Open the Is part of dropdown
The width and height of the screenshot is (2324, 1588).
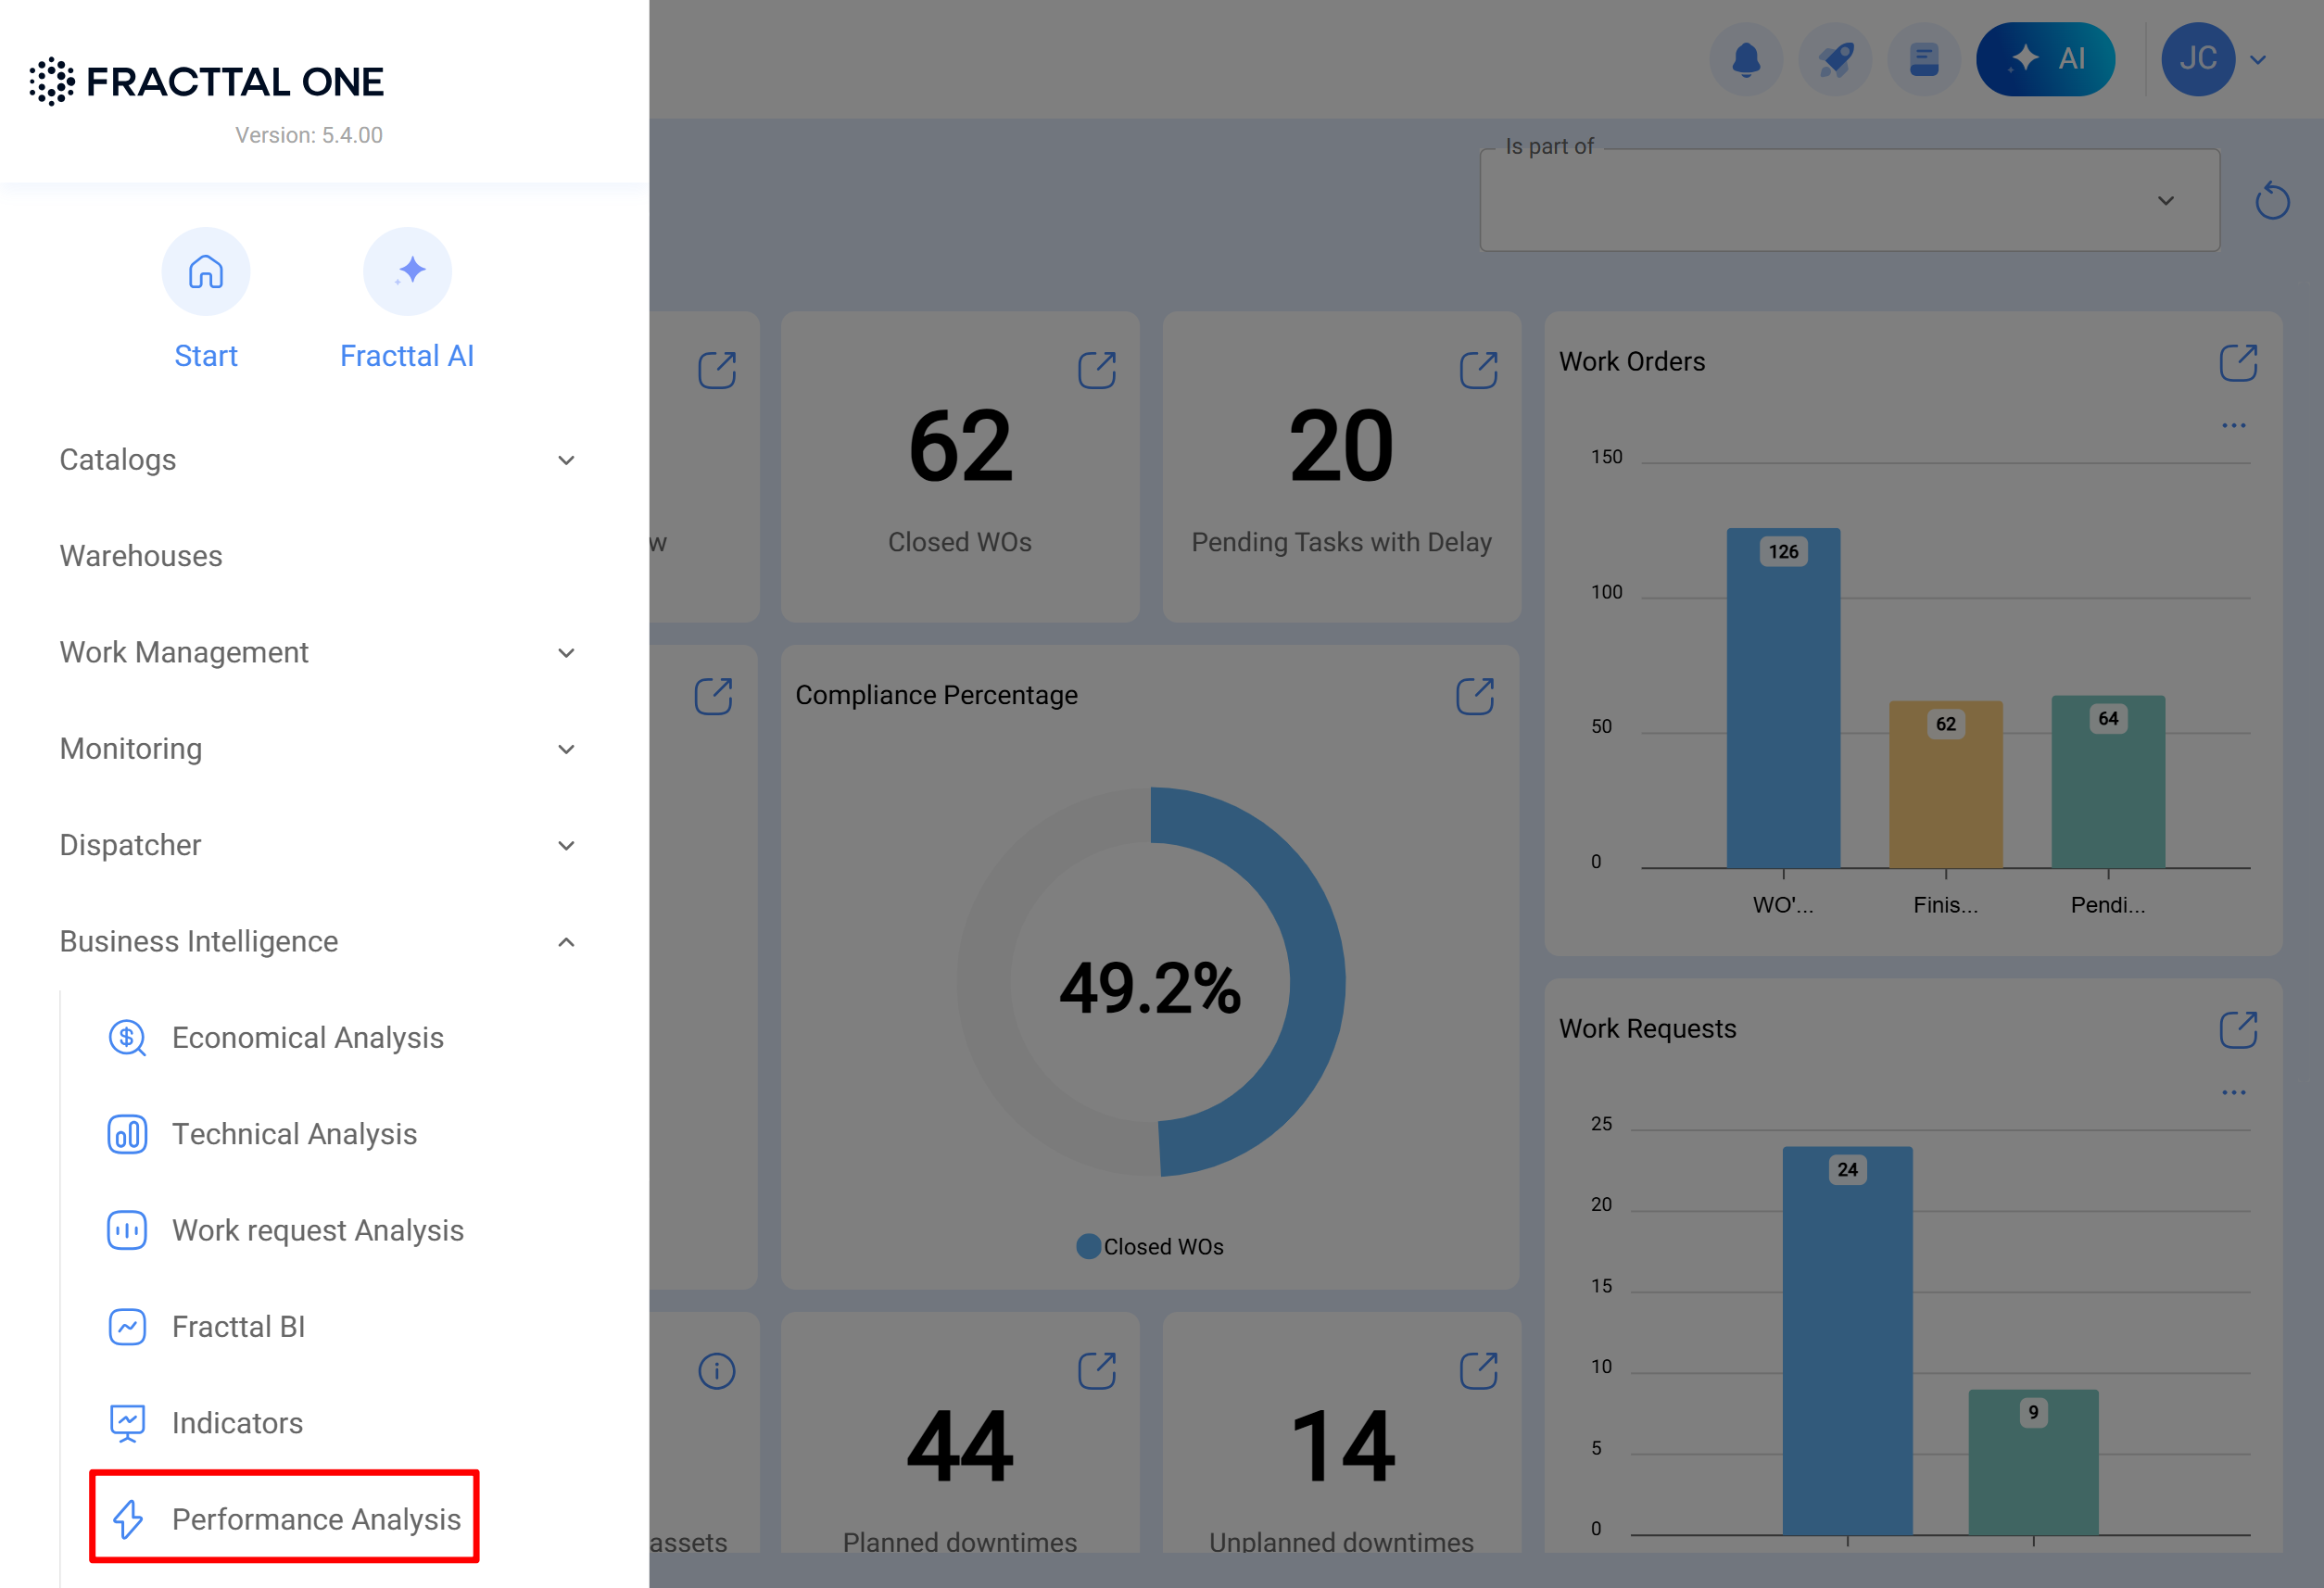click(1849, 201)
